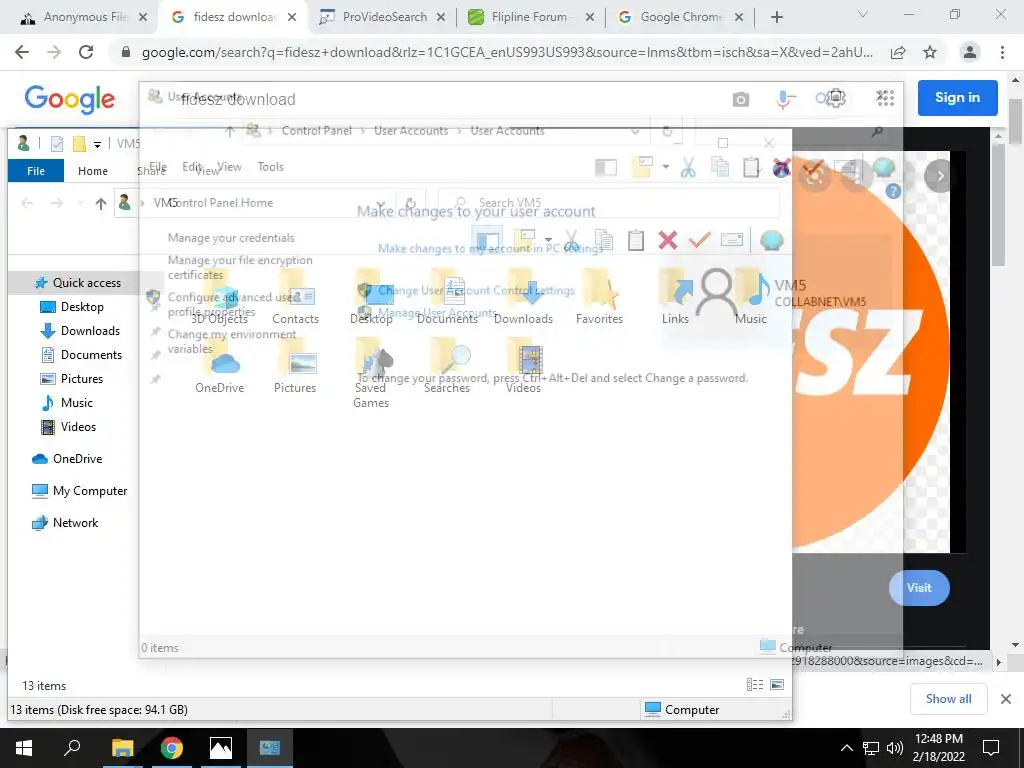Switch to large icons view in status bar
The height and width of the screenshot is (768, 1024).
tap(777, 684)
